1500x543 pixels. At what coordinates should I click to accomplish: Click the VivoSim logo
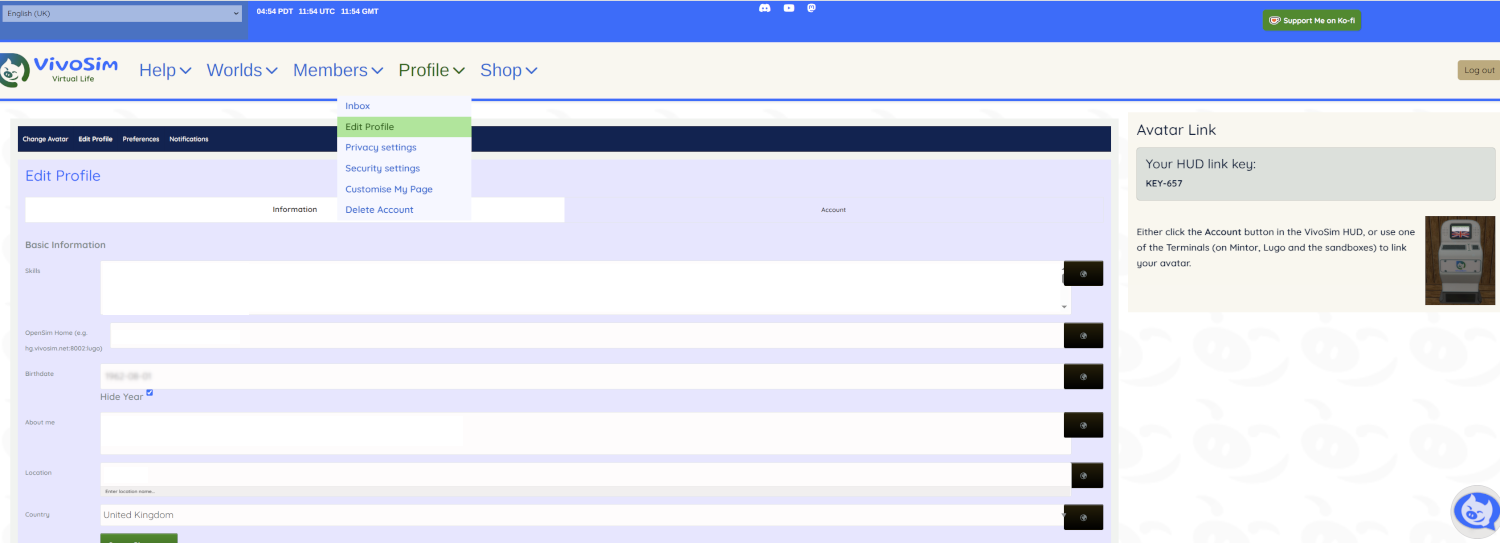pyautogui.click(x=60, y=69)
